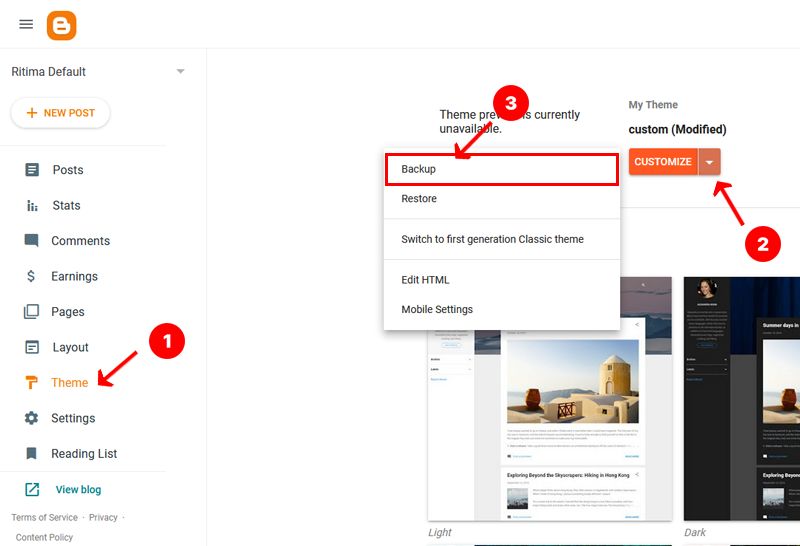Create a new post with NEW POST
800x546 pixels.
coord(60,113)
